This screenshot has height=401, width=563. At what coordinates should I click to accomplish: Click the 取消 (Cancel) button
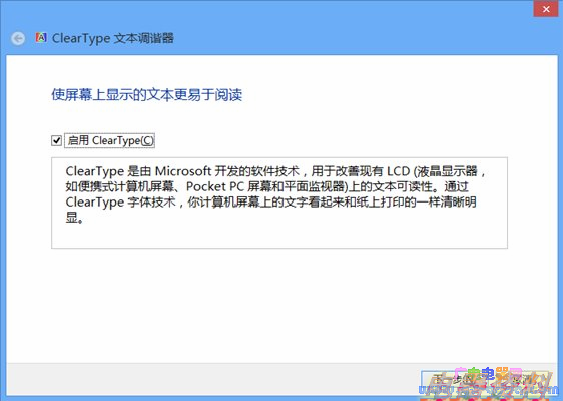click(x=522, y=379)
